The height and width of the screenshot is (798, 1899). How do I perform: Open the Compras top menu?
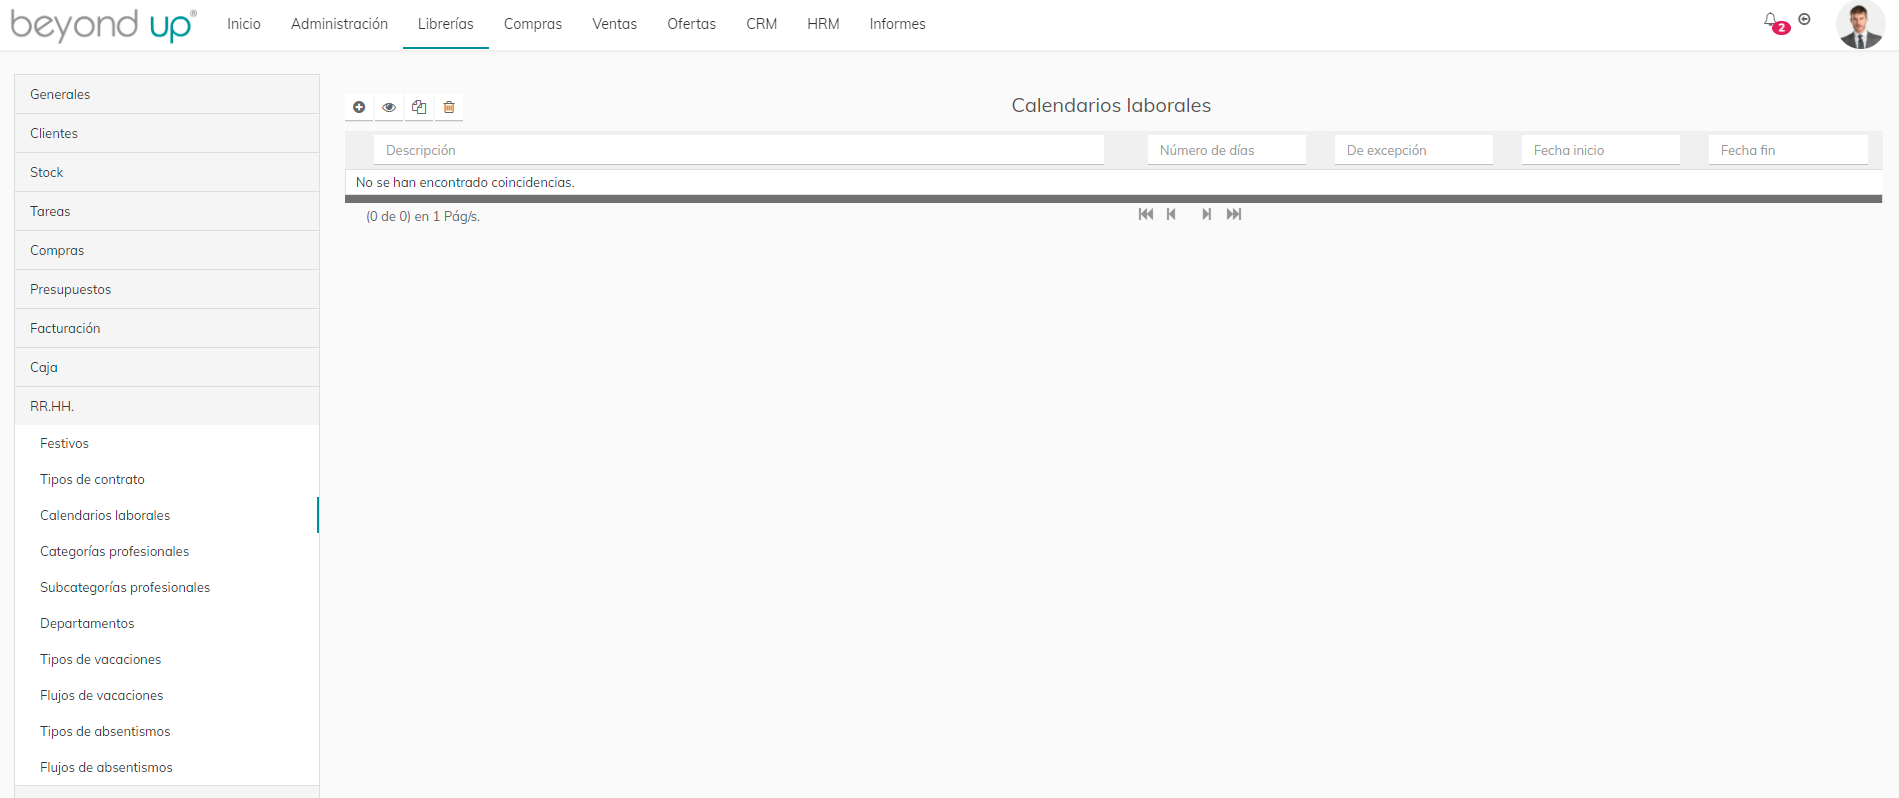pos(533,24)
